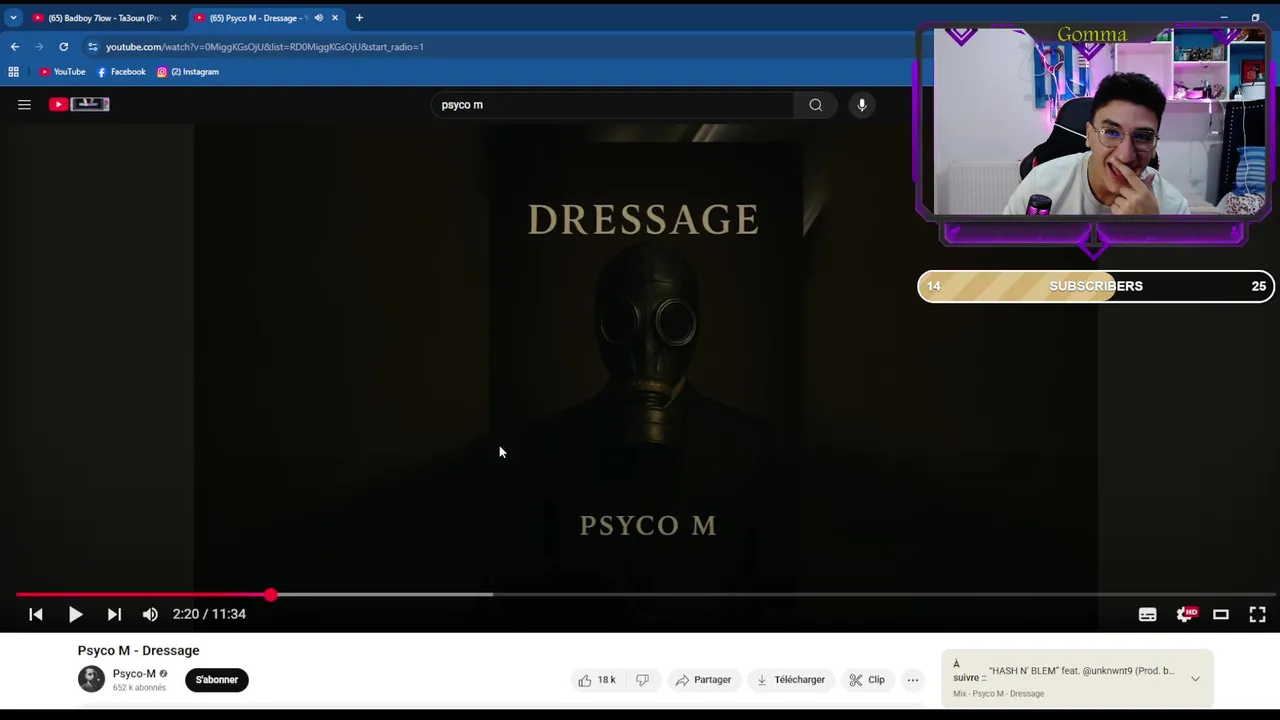
Task: Open the Psyco-M channel avatar
Action: (x=91, y=679)
